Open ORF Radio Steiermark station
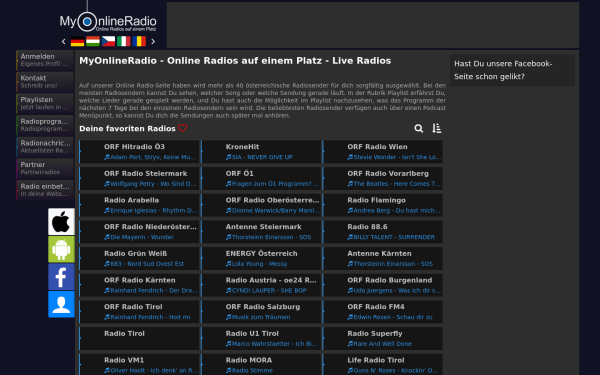Screen dimensions: 600x375 pos(139,178)
